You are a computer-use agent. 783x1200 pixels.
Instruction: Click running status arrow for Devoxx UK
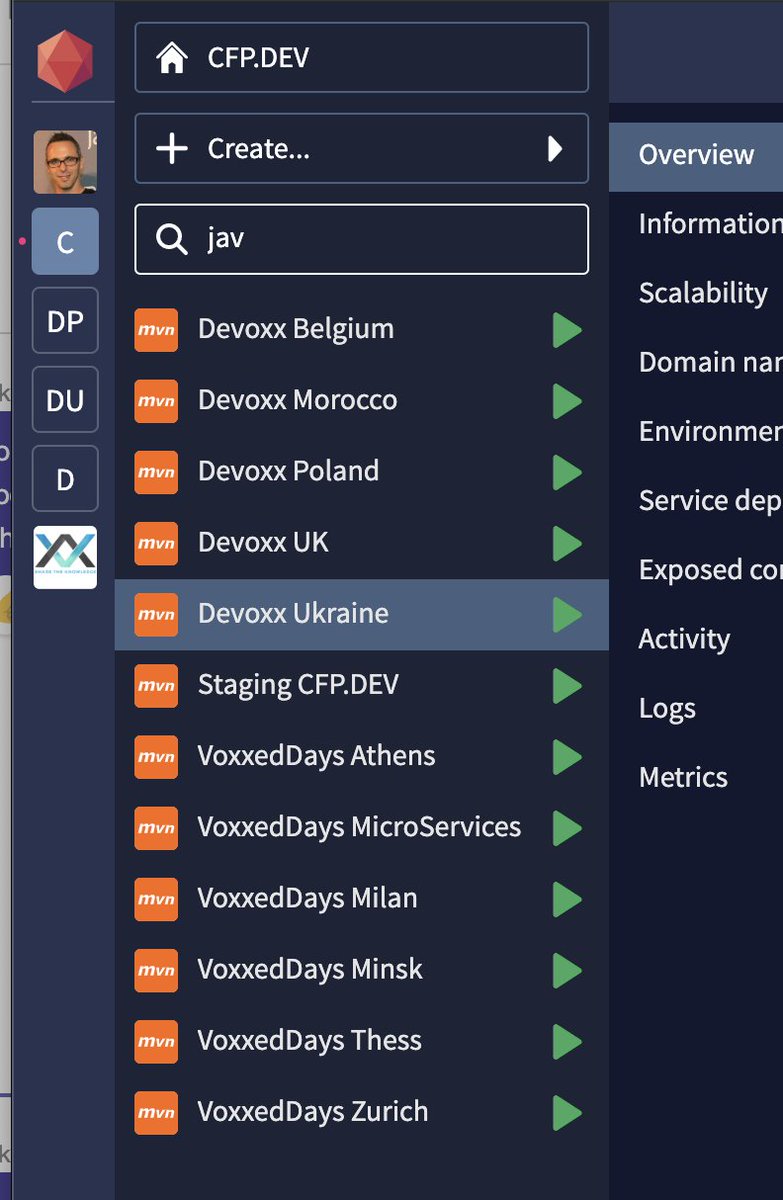pos(567,543)
